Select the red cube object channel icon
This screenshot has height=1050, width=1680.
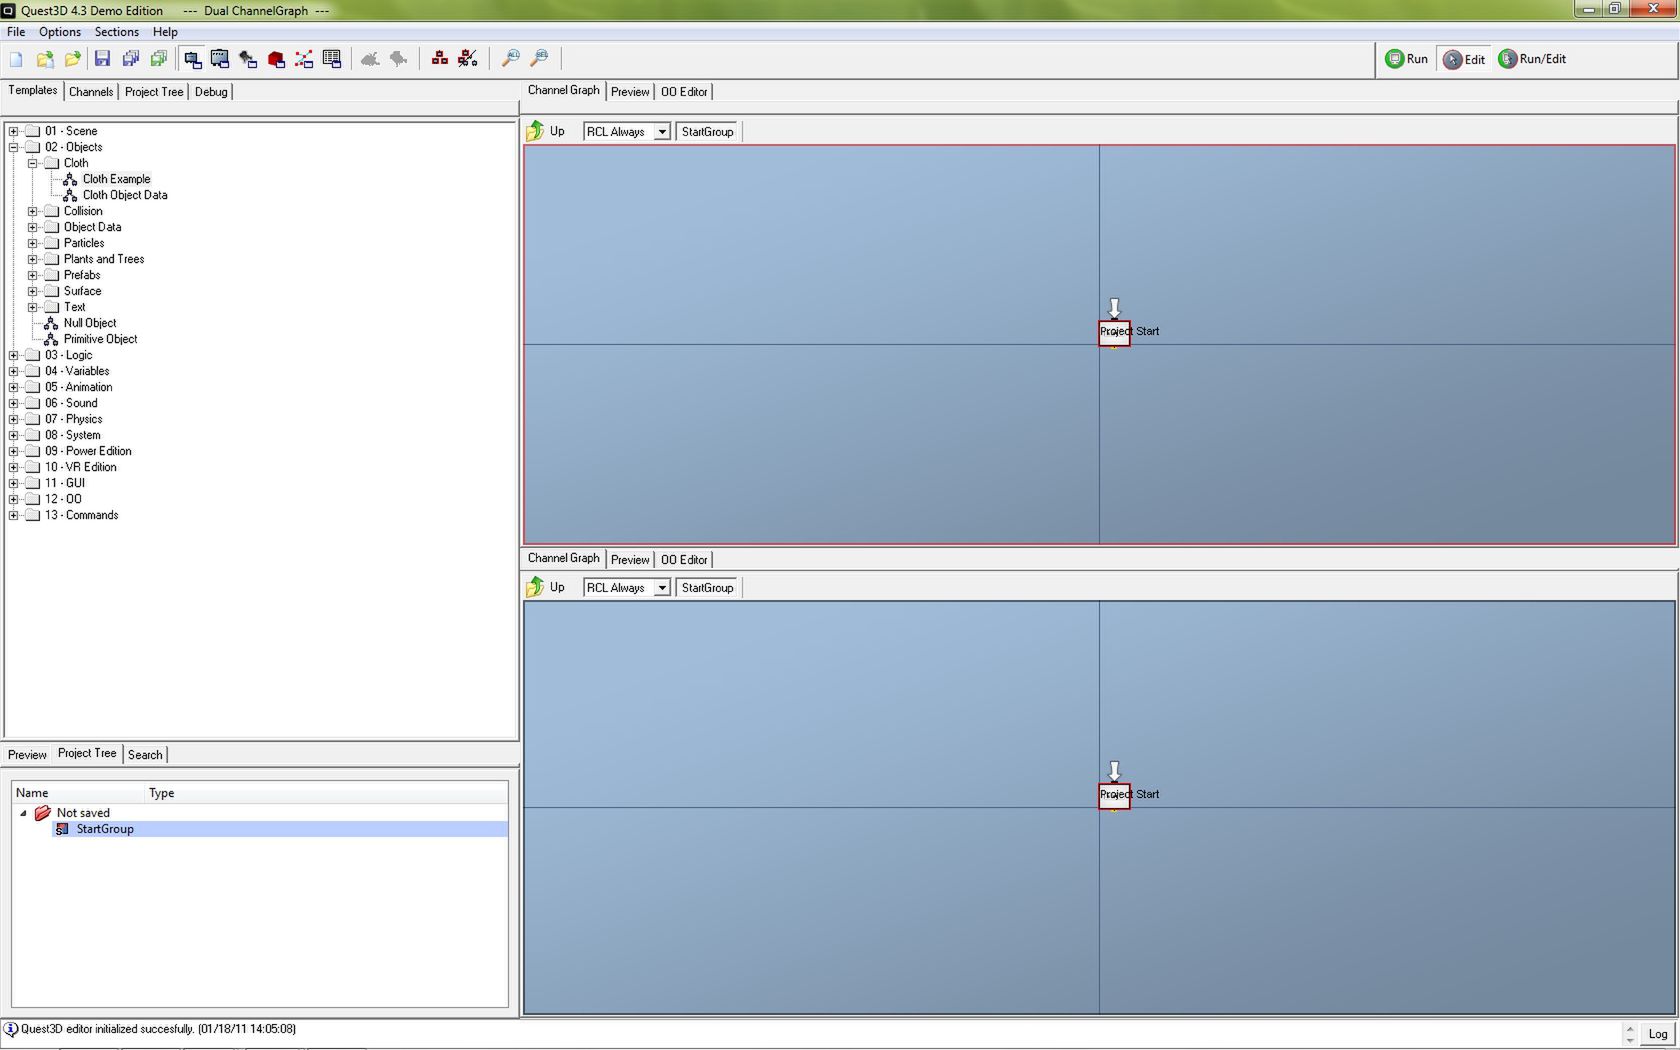pyautogui.click(x=276, y=59)
